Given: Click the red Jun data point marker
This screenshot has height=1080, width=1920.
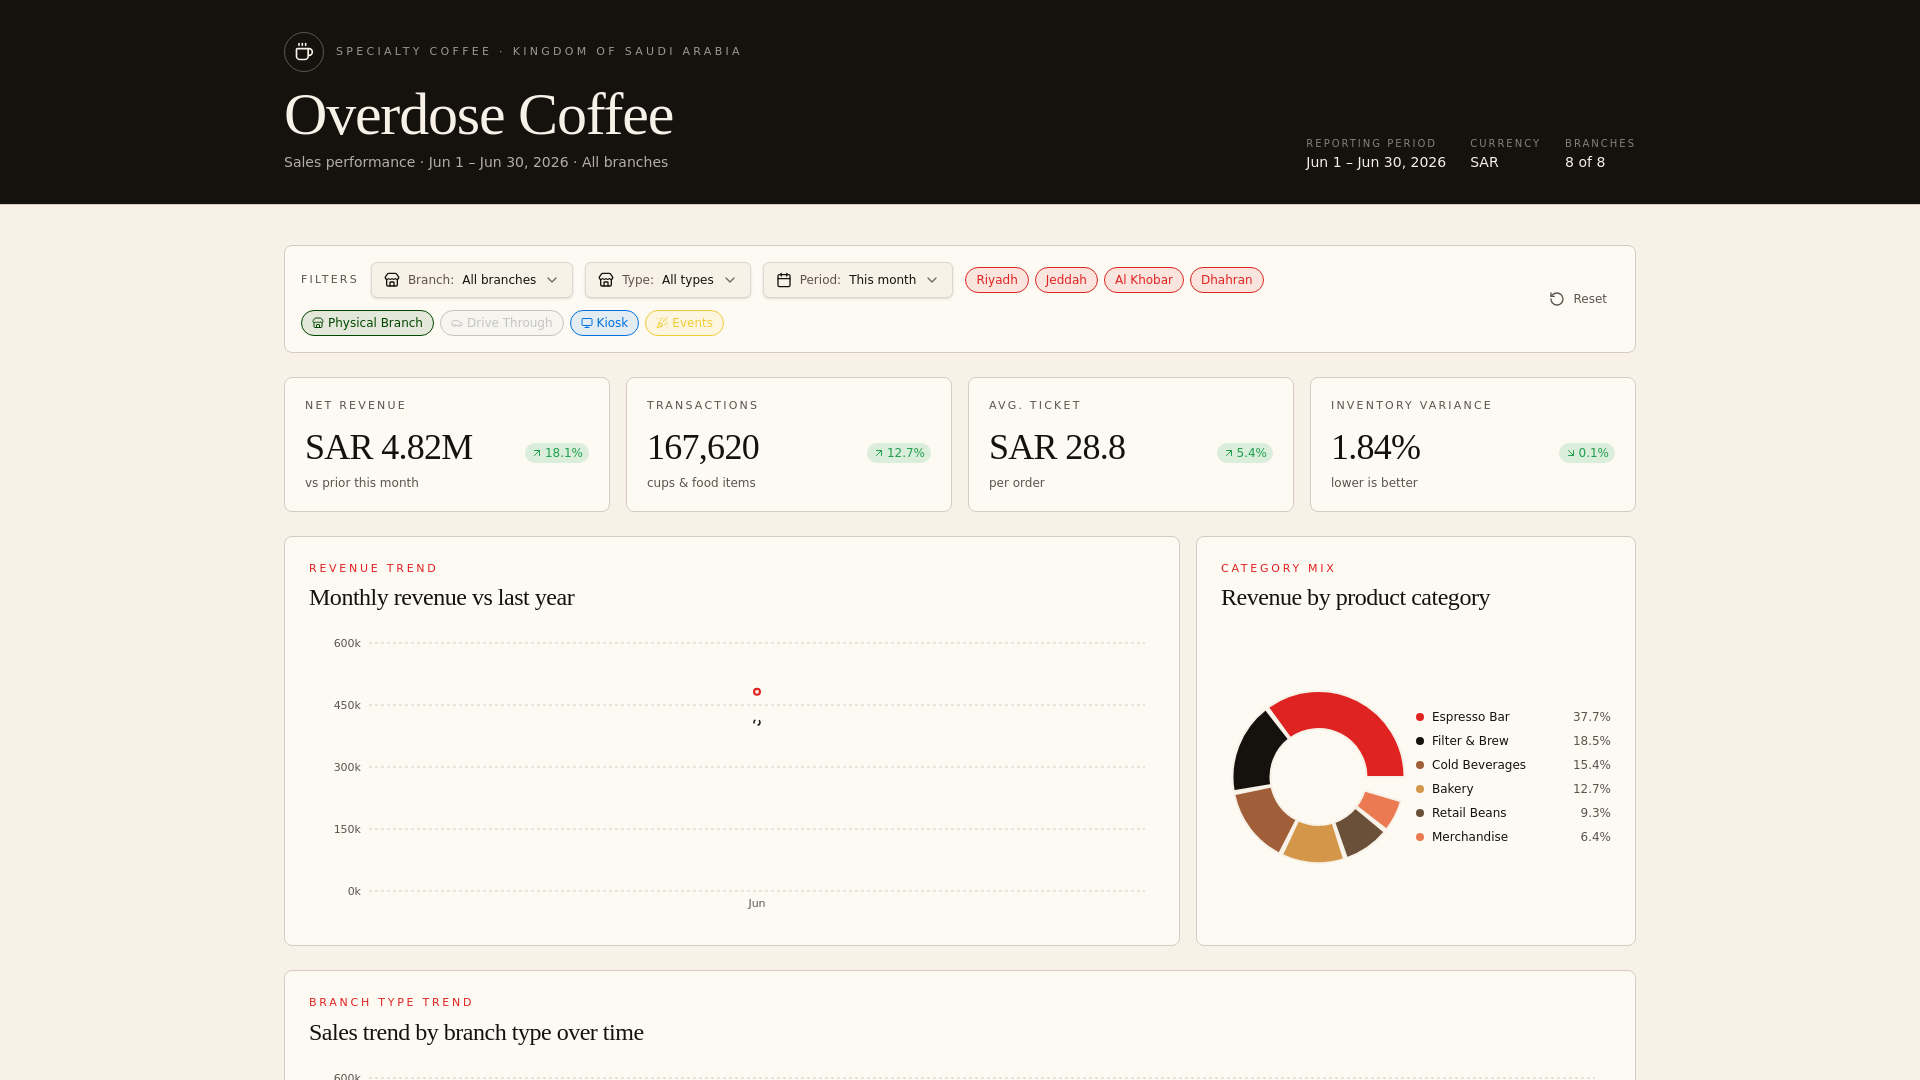Looking at the screenshot, I should [757, 692].
